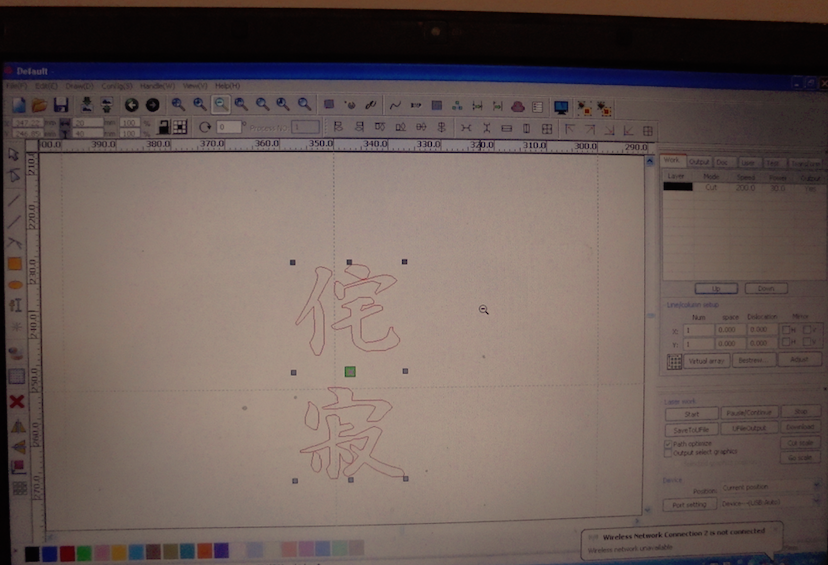Click the red X delete tool
The image size is (828, 565).
(17, 402)
